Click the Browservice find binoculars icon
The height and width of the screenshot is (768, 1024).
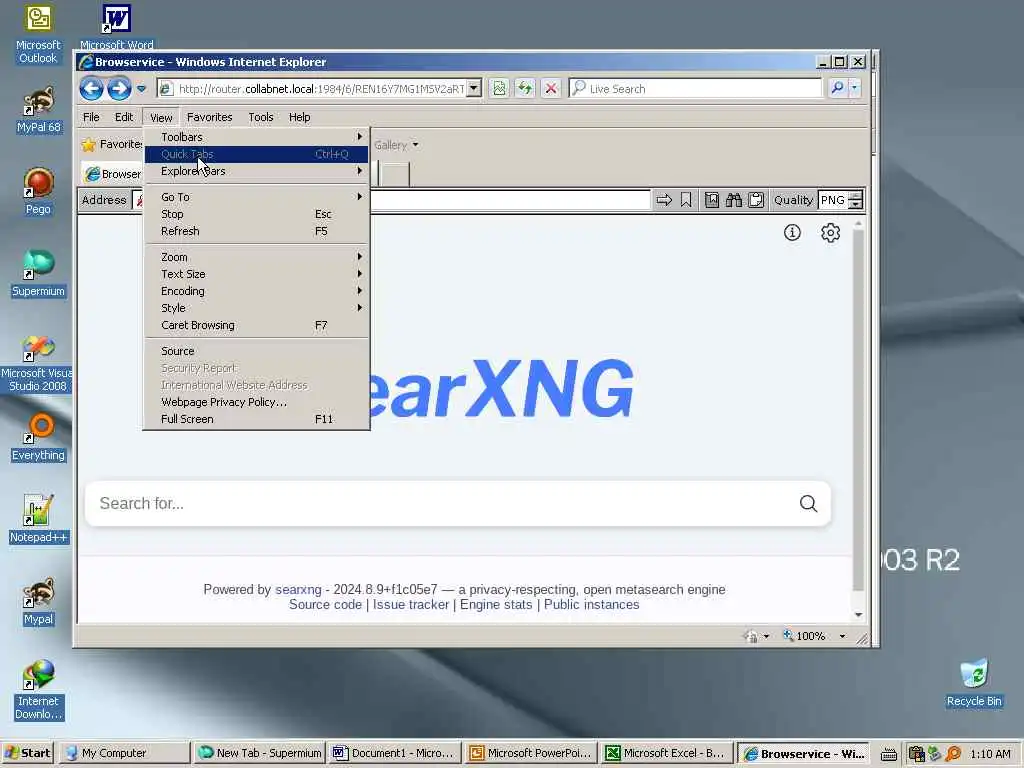pyautogui.click(x=734, y=200)
